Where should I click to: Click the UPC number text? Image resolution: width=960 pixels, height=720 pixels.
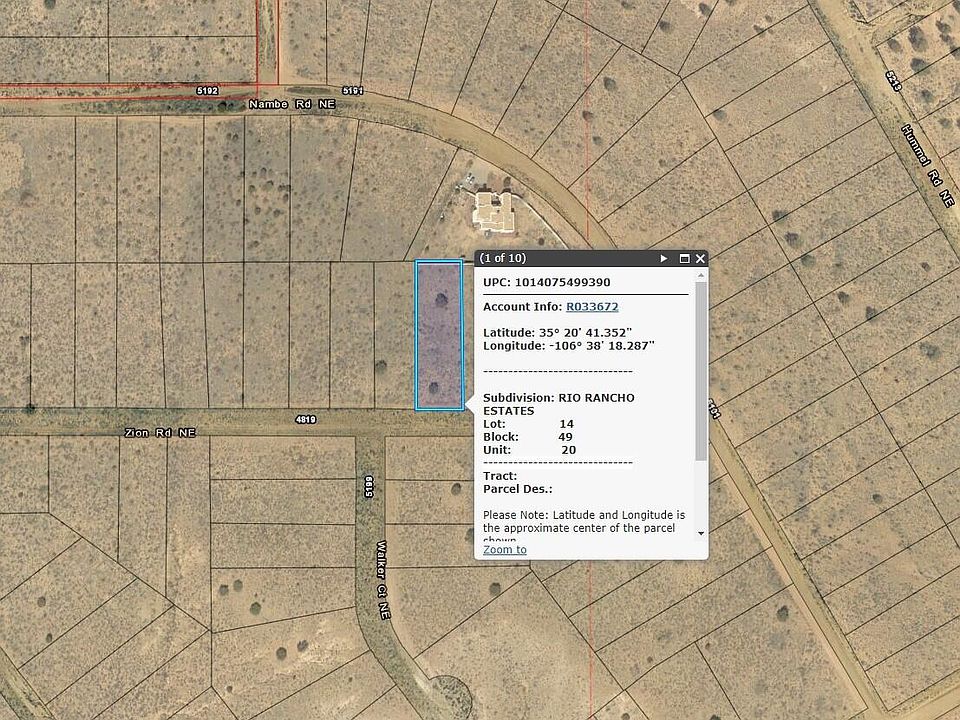point(546,283)
